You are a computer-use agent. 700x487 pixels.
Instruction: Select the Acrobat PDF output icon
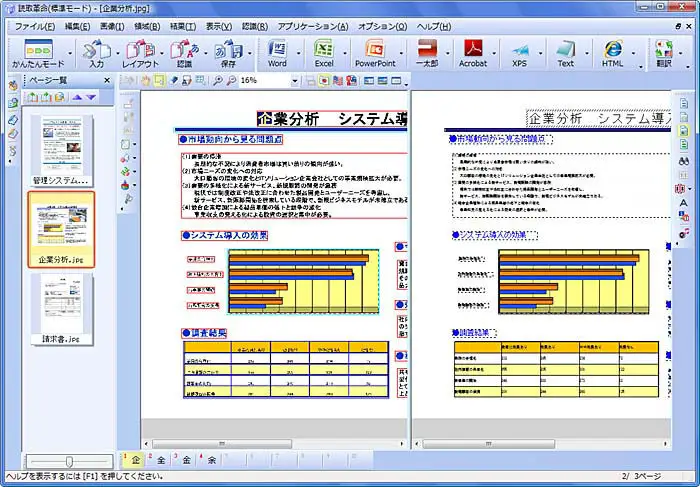[473, 52]
